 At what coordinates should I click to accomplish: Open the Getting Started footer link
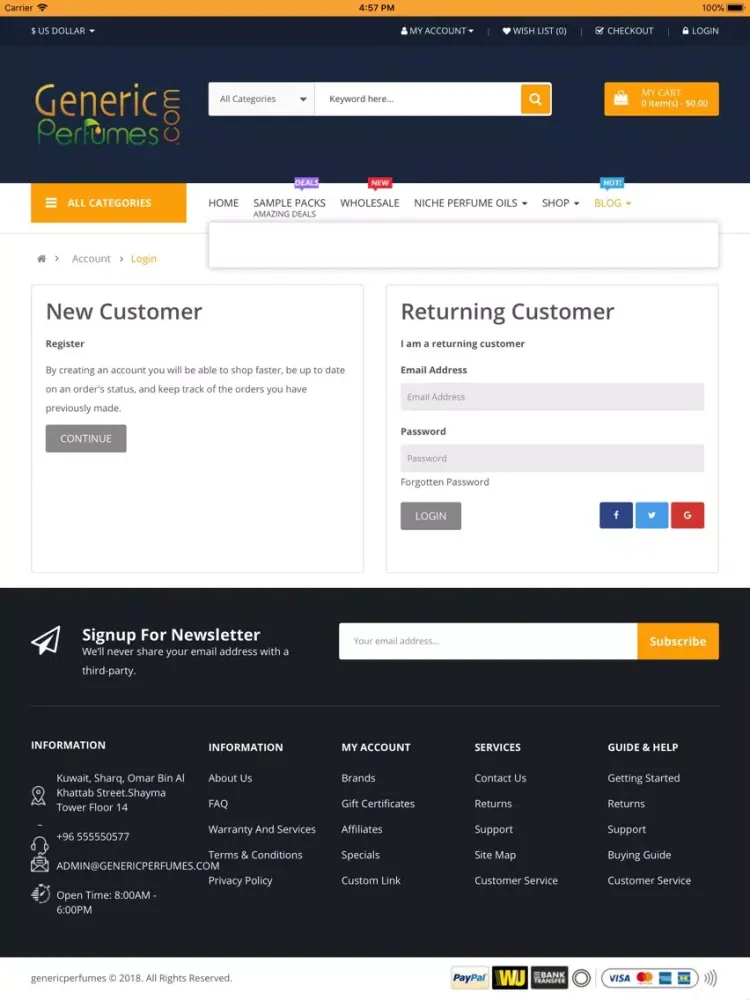tap(643, 778)
